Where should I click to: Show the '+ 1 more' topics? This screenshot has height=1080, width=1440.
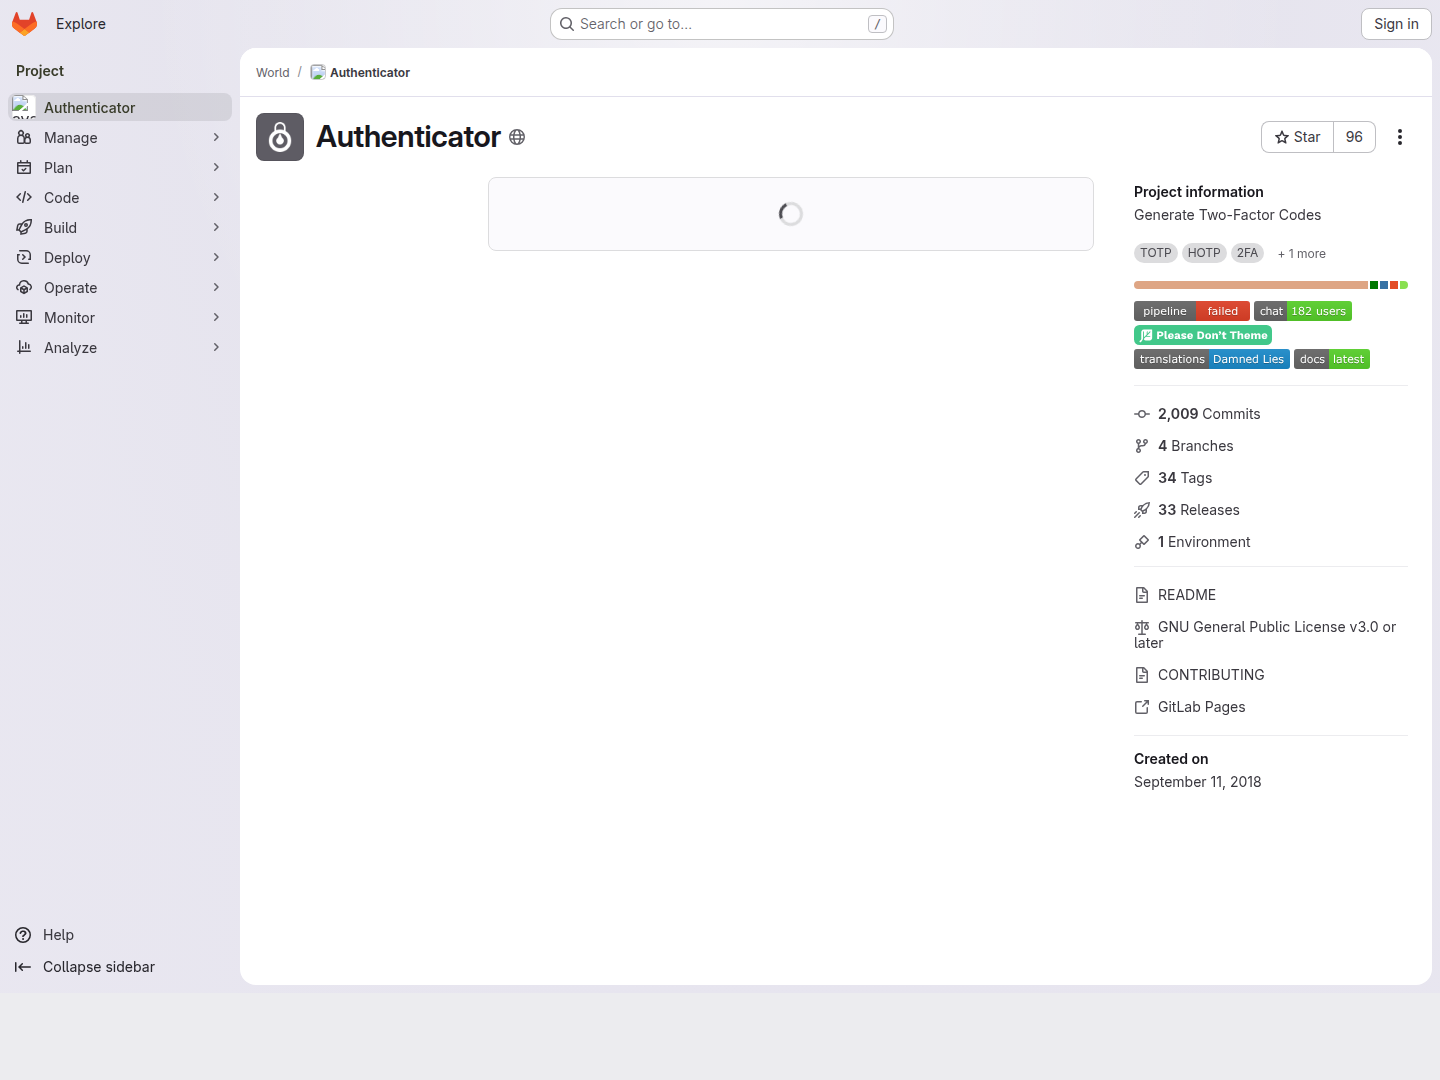pos(1301,254)
